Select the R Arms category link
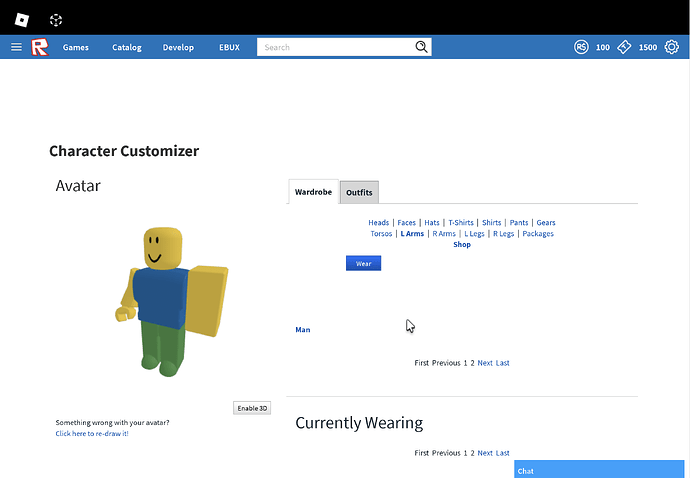The width and height of the screenshot is (690, 478). pos(444,233)
